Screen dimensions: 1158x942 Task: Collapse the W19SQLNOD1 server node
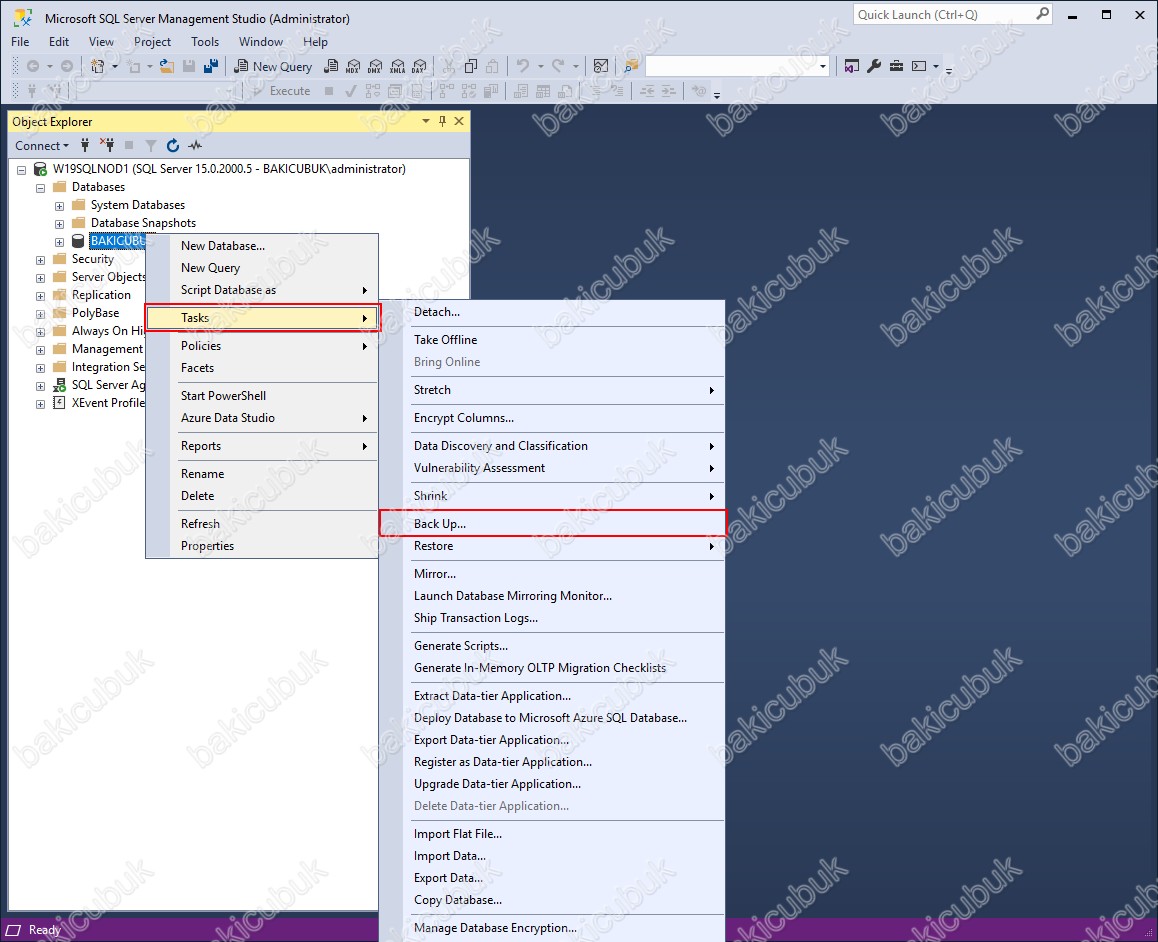[x=21, y=170]
